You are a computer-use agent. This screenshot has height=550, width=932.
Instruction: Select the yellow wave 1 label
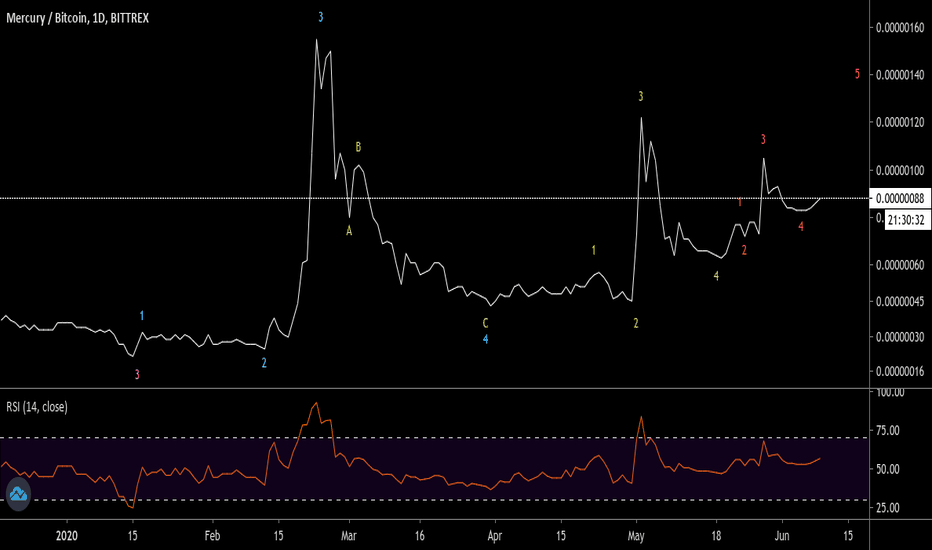click(593, 250)
